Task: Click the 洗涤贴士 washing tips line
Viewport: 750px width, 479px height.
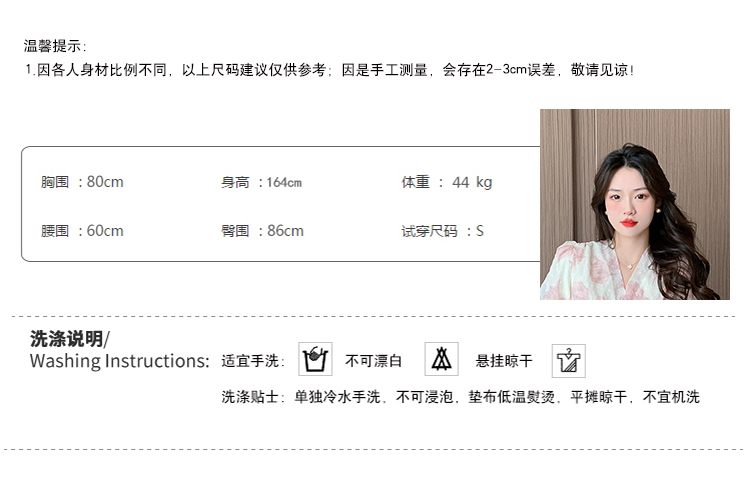Action: 461,397
